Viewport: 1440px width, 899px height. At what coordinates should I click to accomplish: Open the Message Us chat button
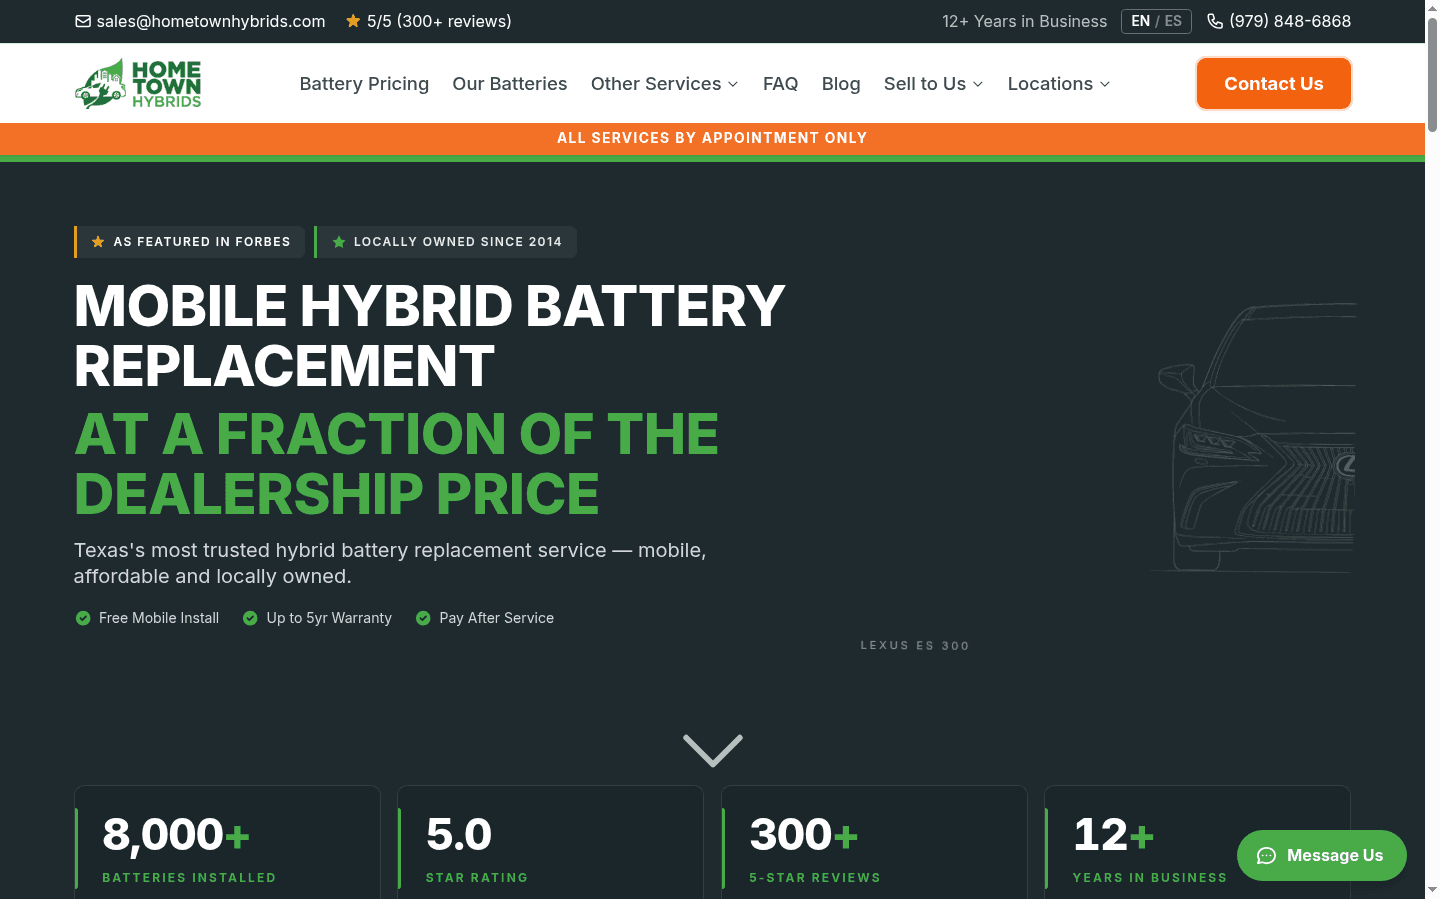(1322, 856)
